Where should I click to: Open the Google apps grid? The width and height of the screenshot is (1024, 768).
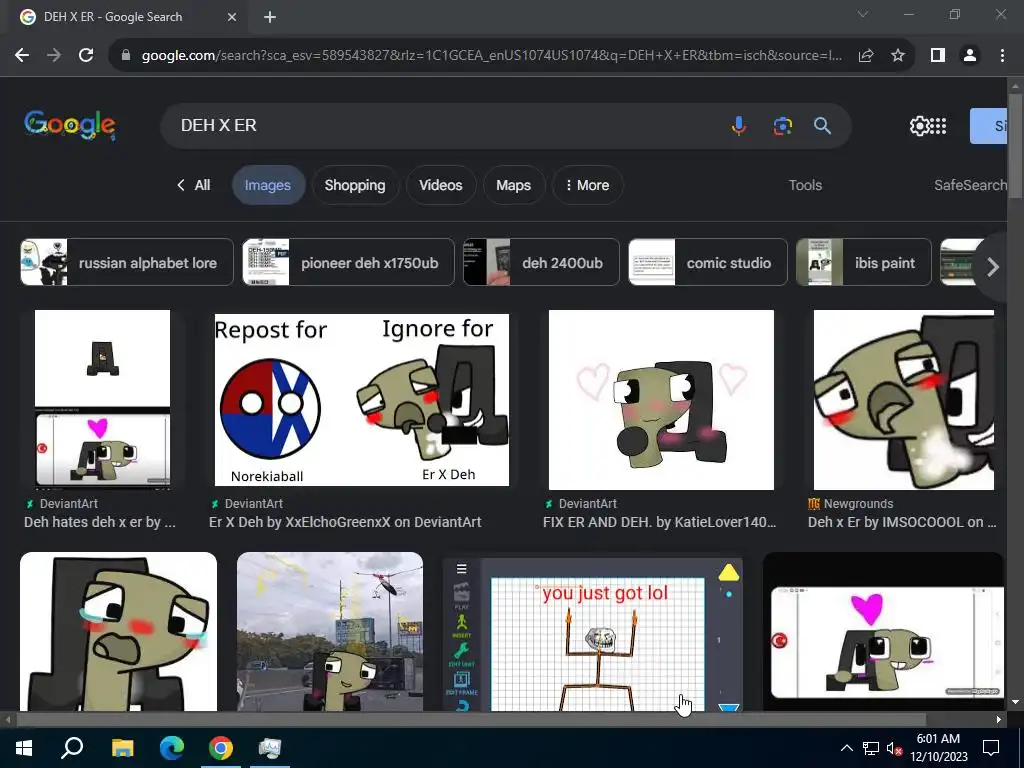click(x=938, y=126)
